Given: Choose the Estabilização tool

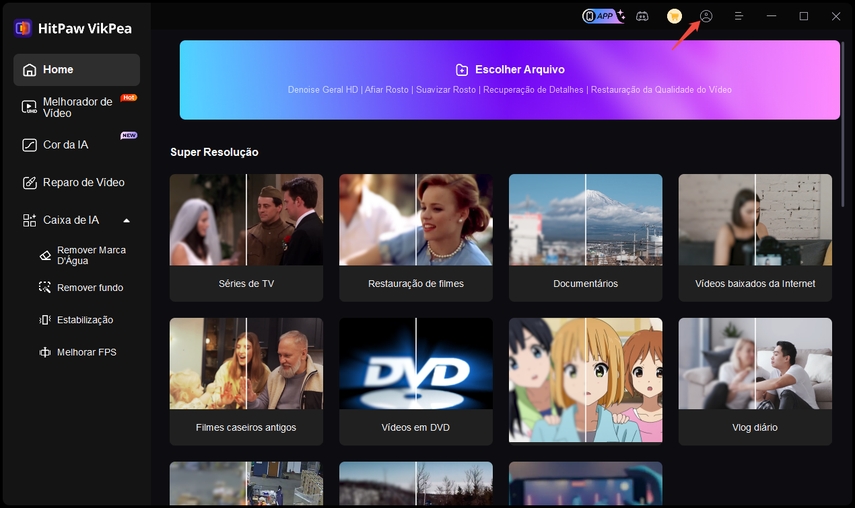Looking at the screenshot, I should pyautogui.click(x=84, y=320).
